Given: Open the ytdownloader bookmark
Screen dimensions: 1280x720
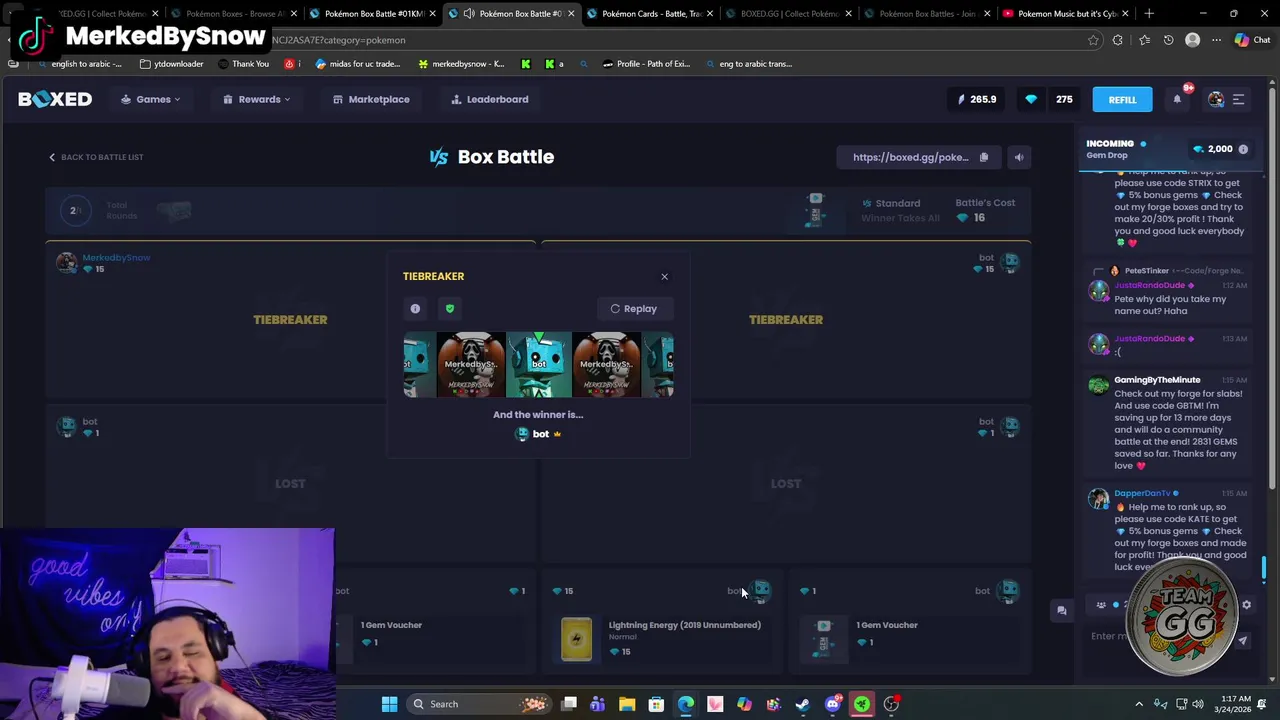Looking at the screenshot, I should (172, 64).
